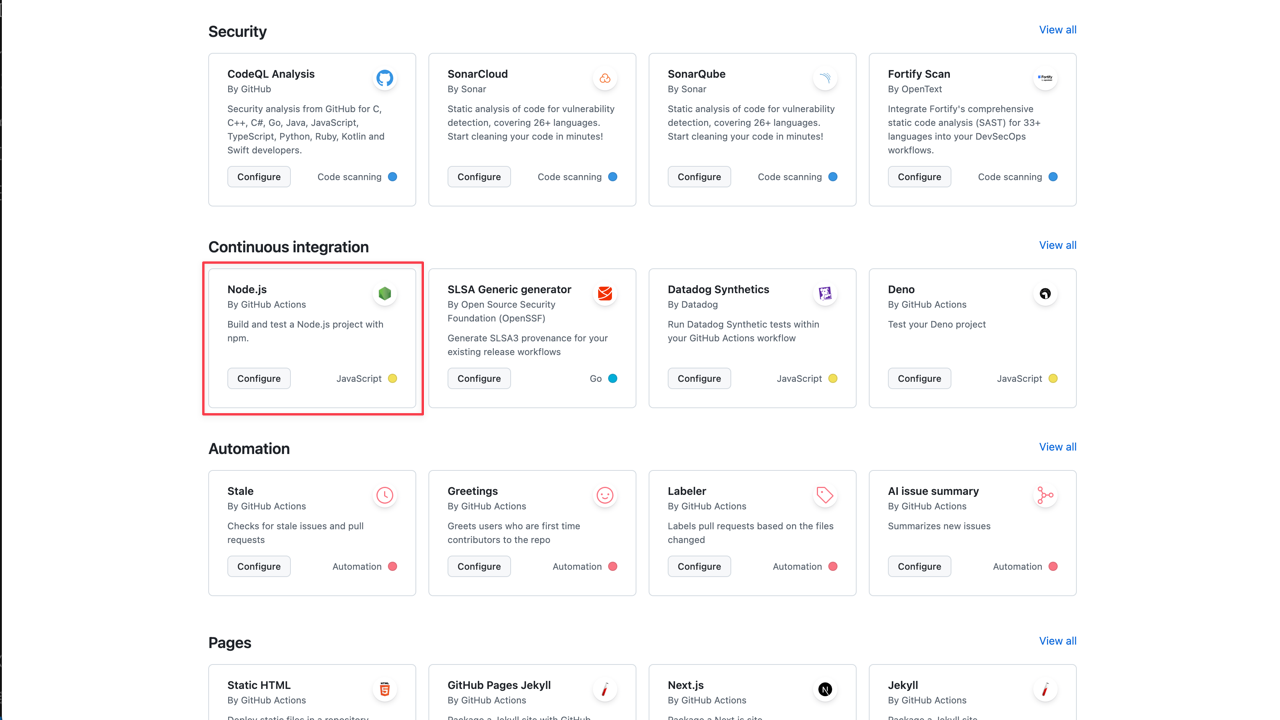Image resolution: width=1280 pixels, height=720 pixels.
Task: Click the Node.js green hexagon icon
Action: (385, 293)
